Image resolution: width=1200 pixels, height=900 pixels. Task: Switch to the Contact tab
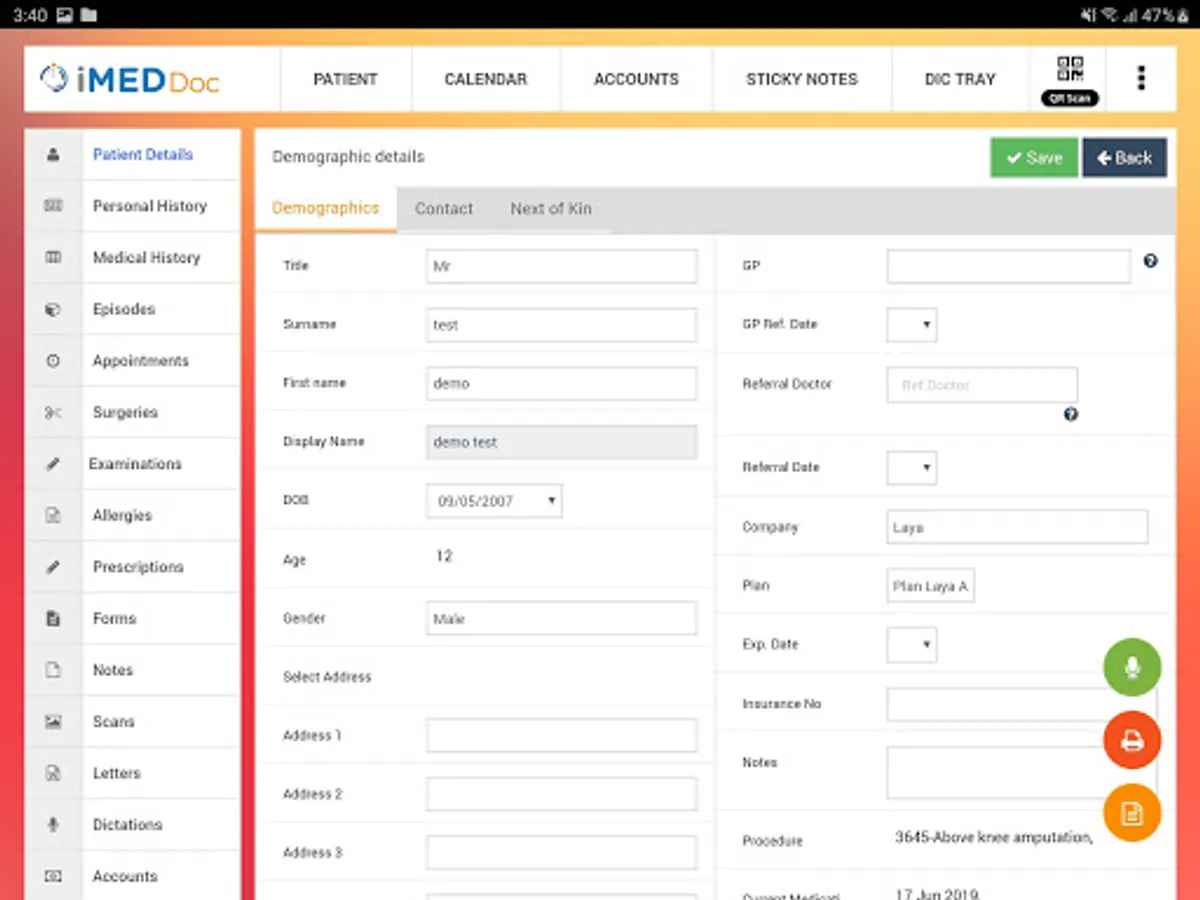pos(444,209)
